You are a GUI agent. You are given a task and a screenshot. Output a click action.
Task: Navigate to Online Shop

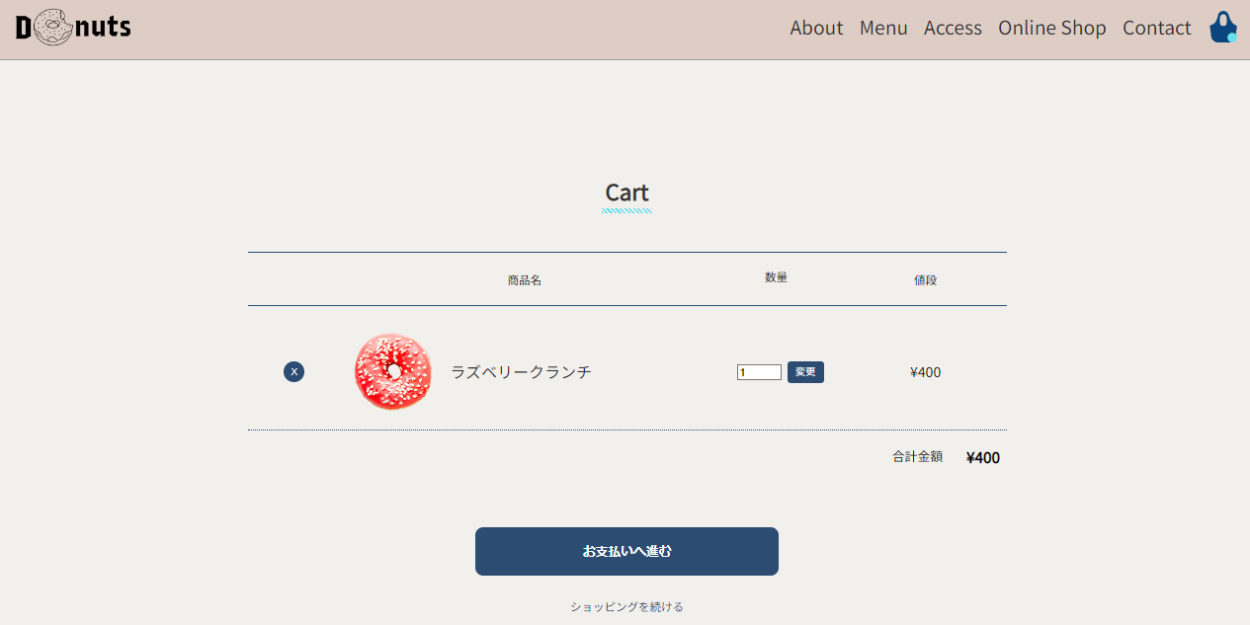click(1051, 28)
